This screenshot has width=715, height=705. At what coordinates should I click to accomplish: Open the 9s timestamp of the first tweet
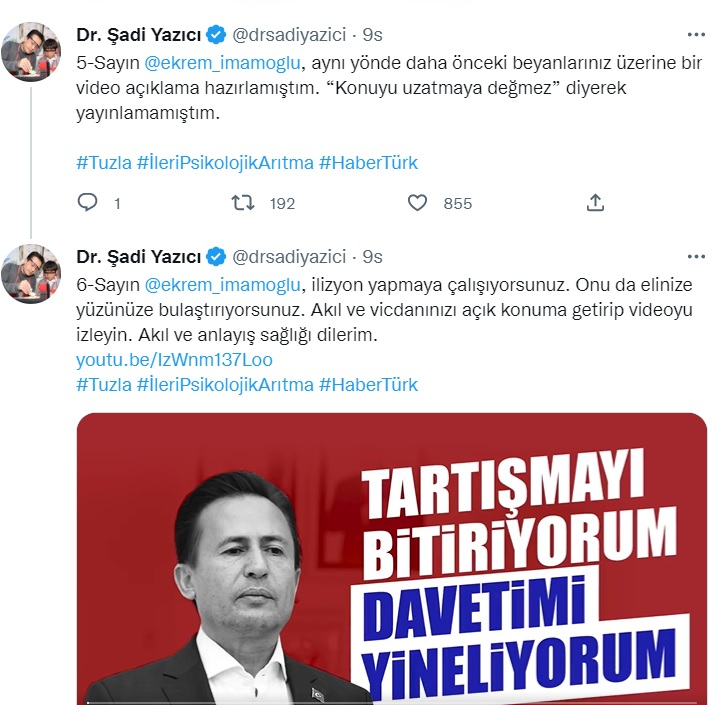click(x=372, y=35)
